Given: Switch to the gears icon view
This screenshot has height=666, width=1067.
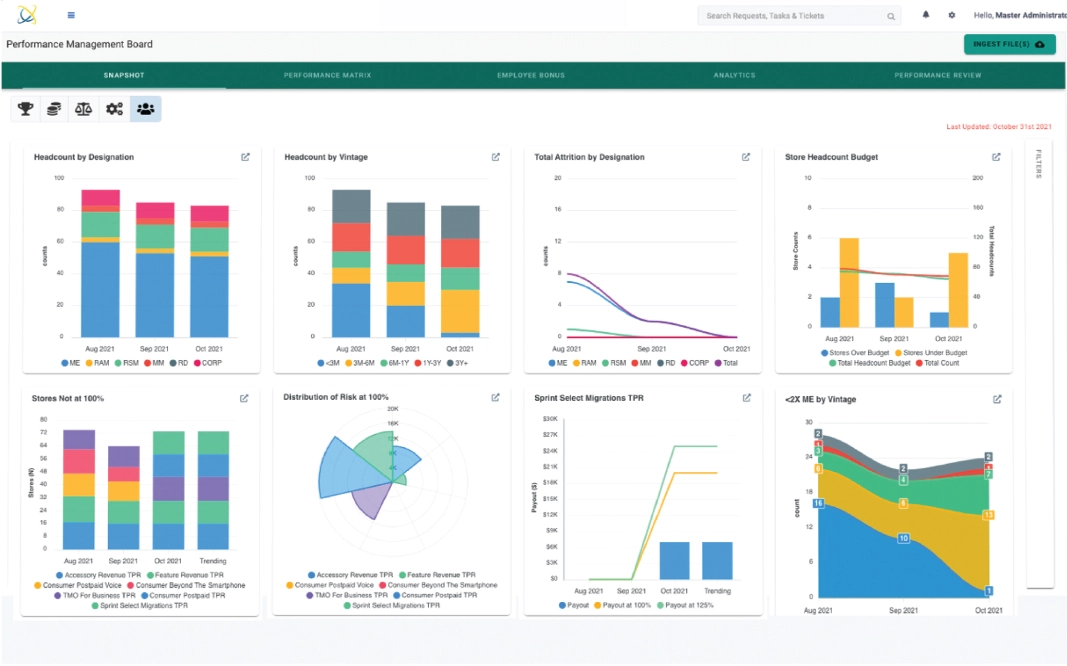Looking at the screenshot, I should tap(114, 109).
